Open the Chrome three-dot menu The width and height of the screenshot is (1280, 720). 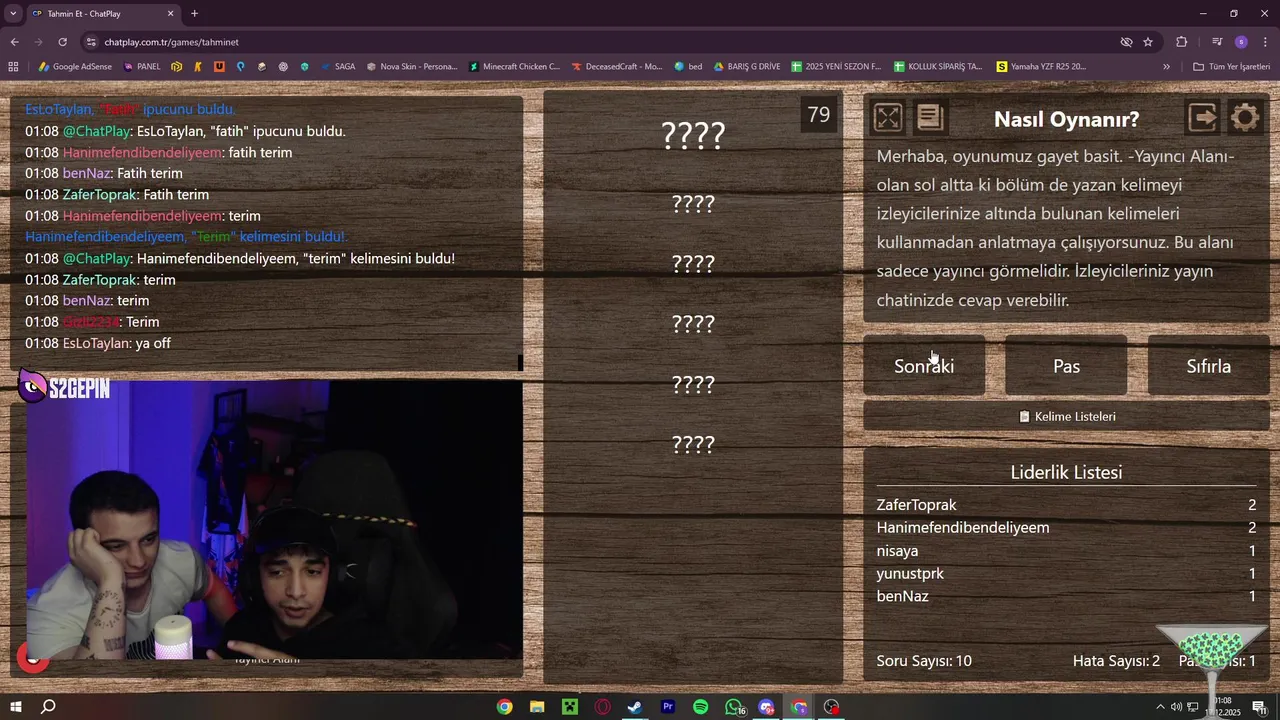click(1265, 42)
